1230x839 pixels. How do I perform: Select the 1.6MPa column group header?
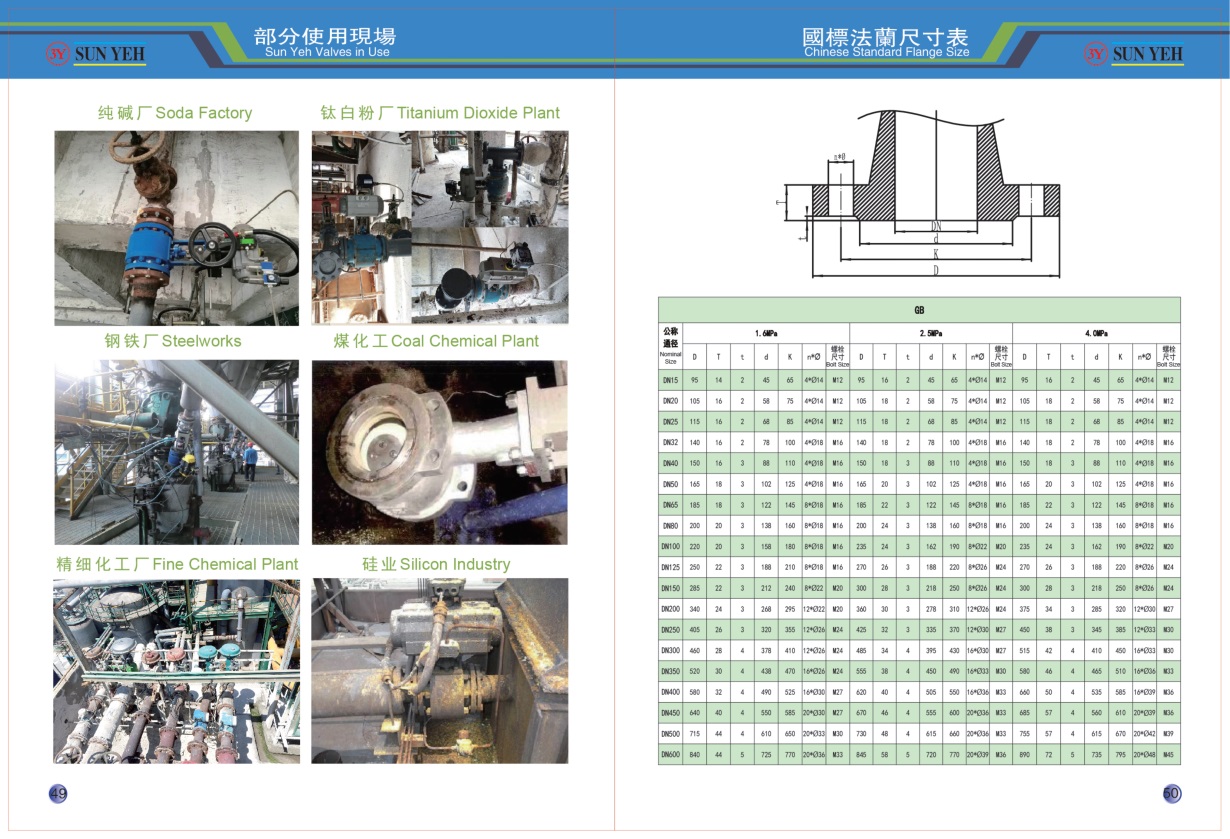click(x=766, y=333)
